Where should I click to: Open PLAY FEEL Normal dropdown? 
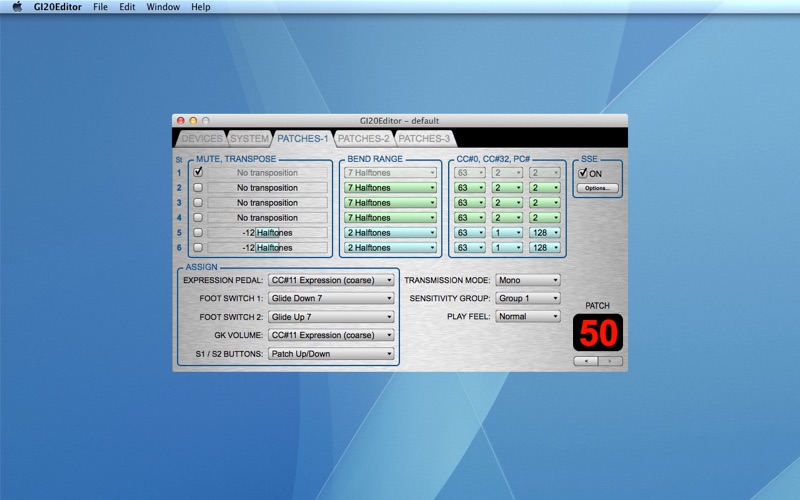coord(528,316)
